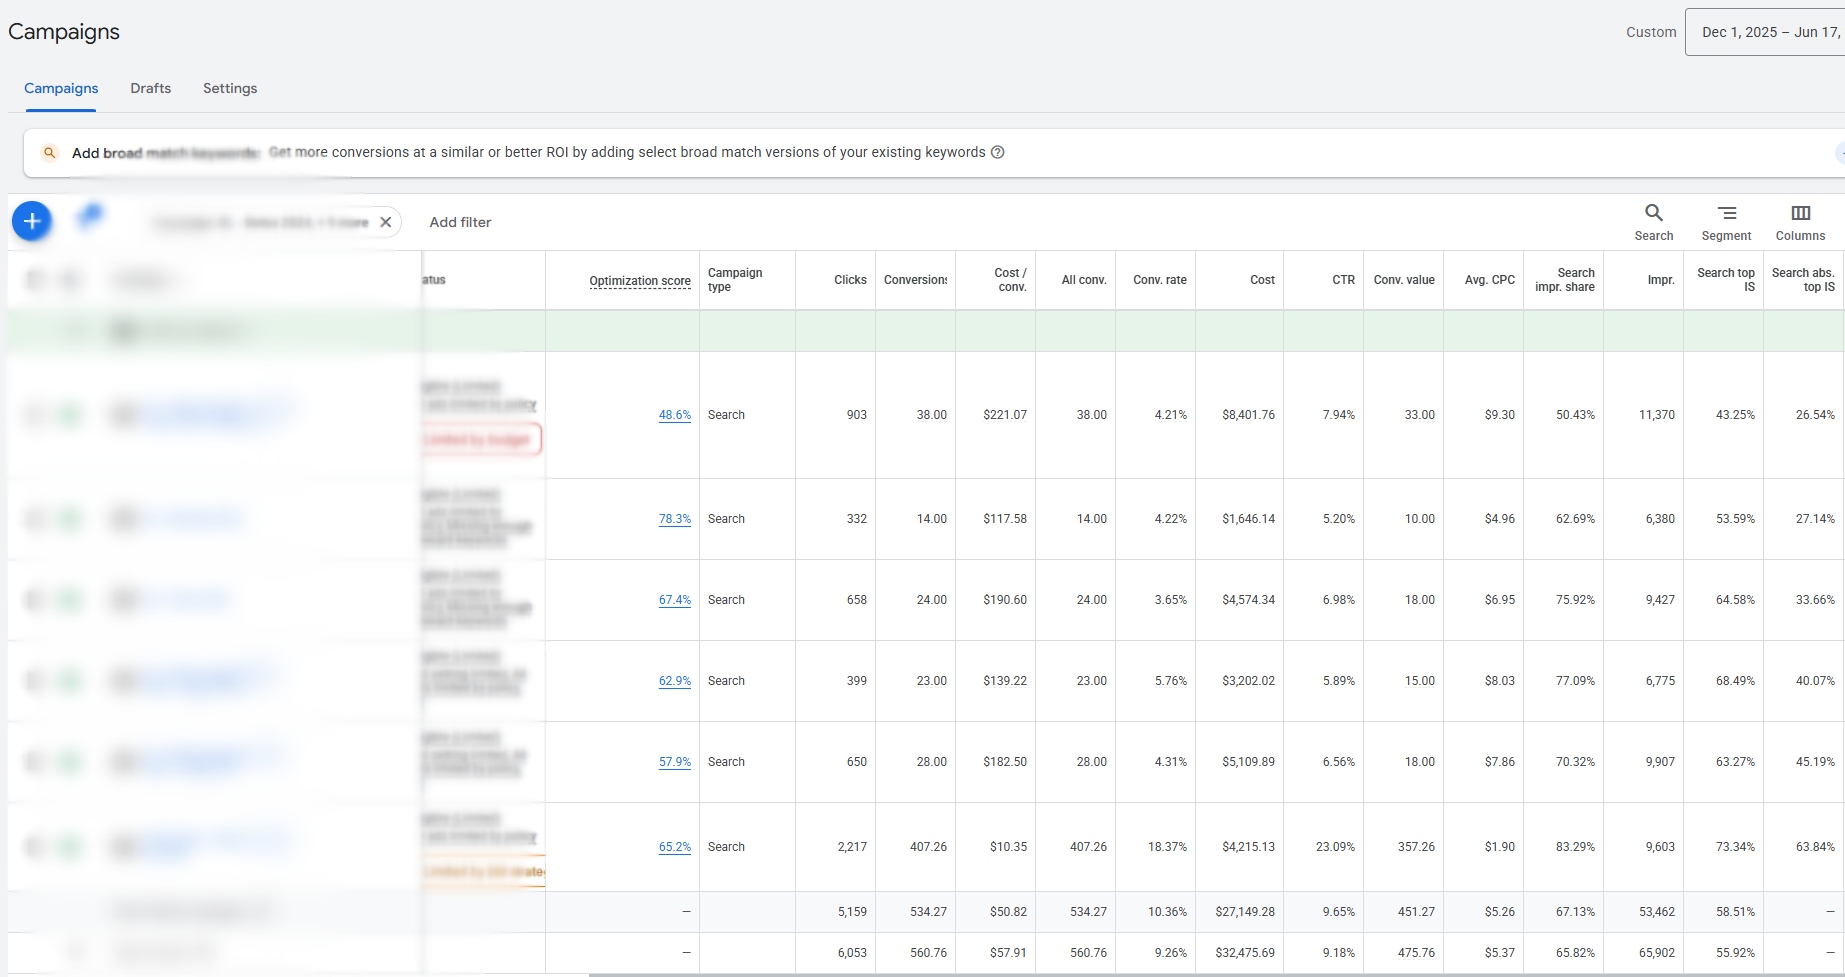Click the CTR cell 23.09%

(1335, 847)
